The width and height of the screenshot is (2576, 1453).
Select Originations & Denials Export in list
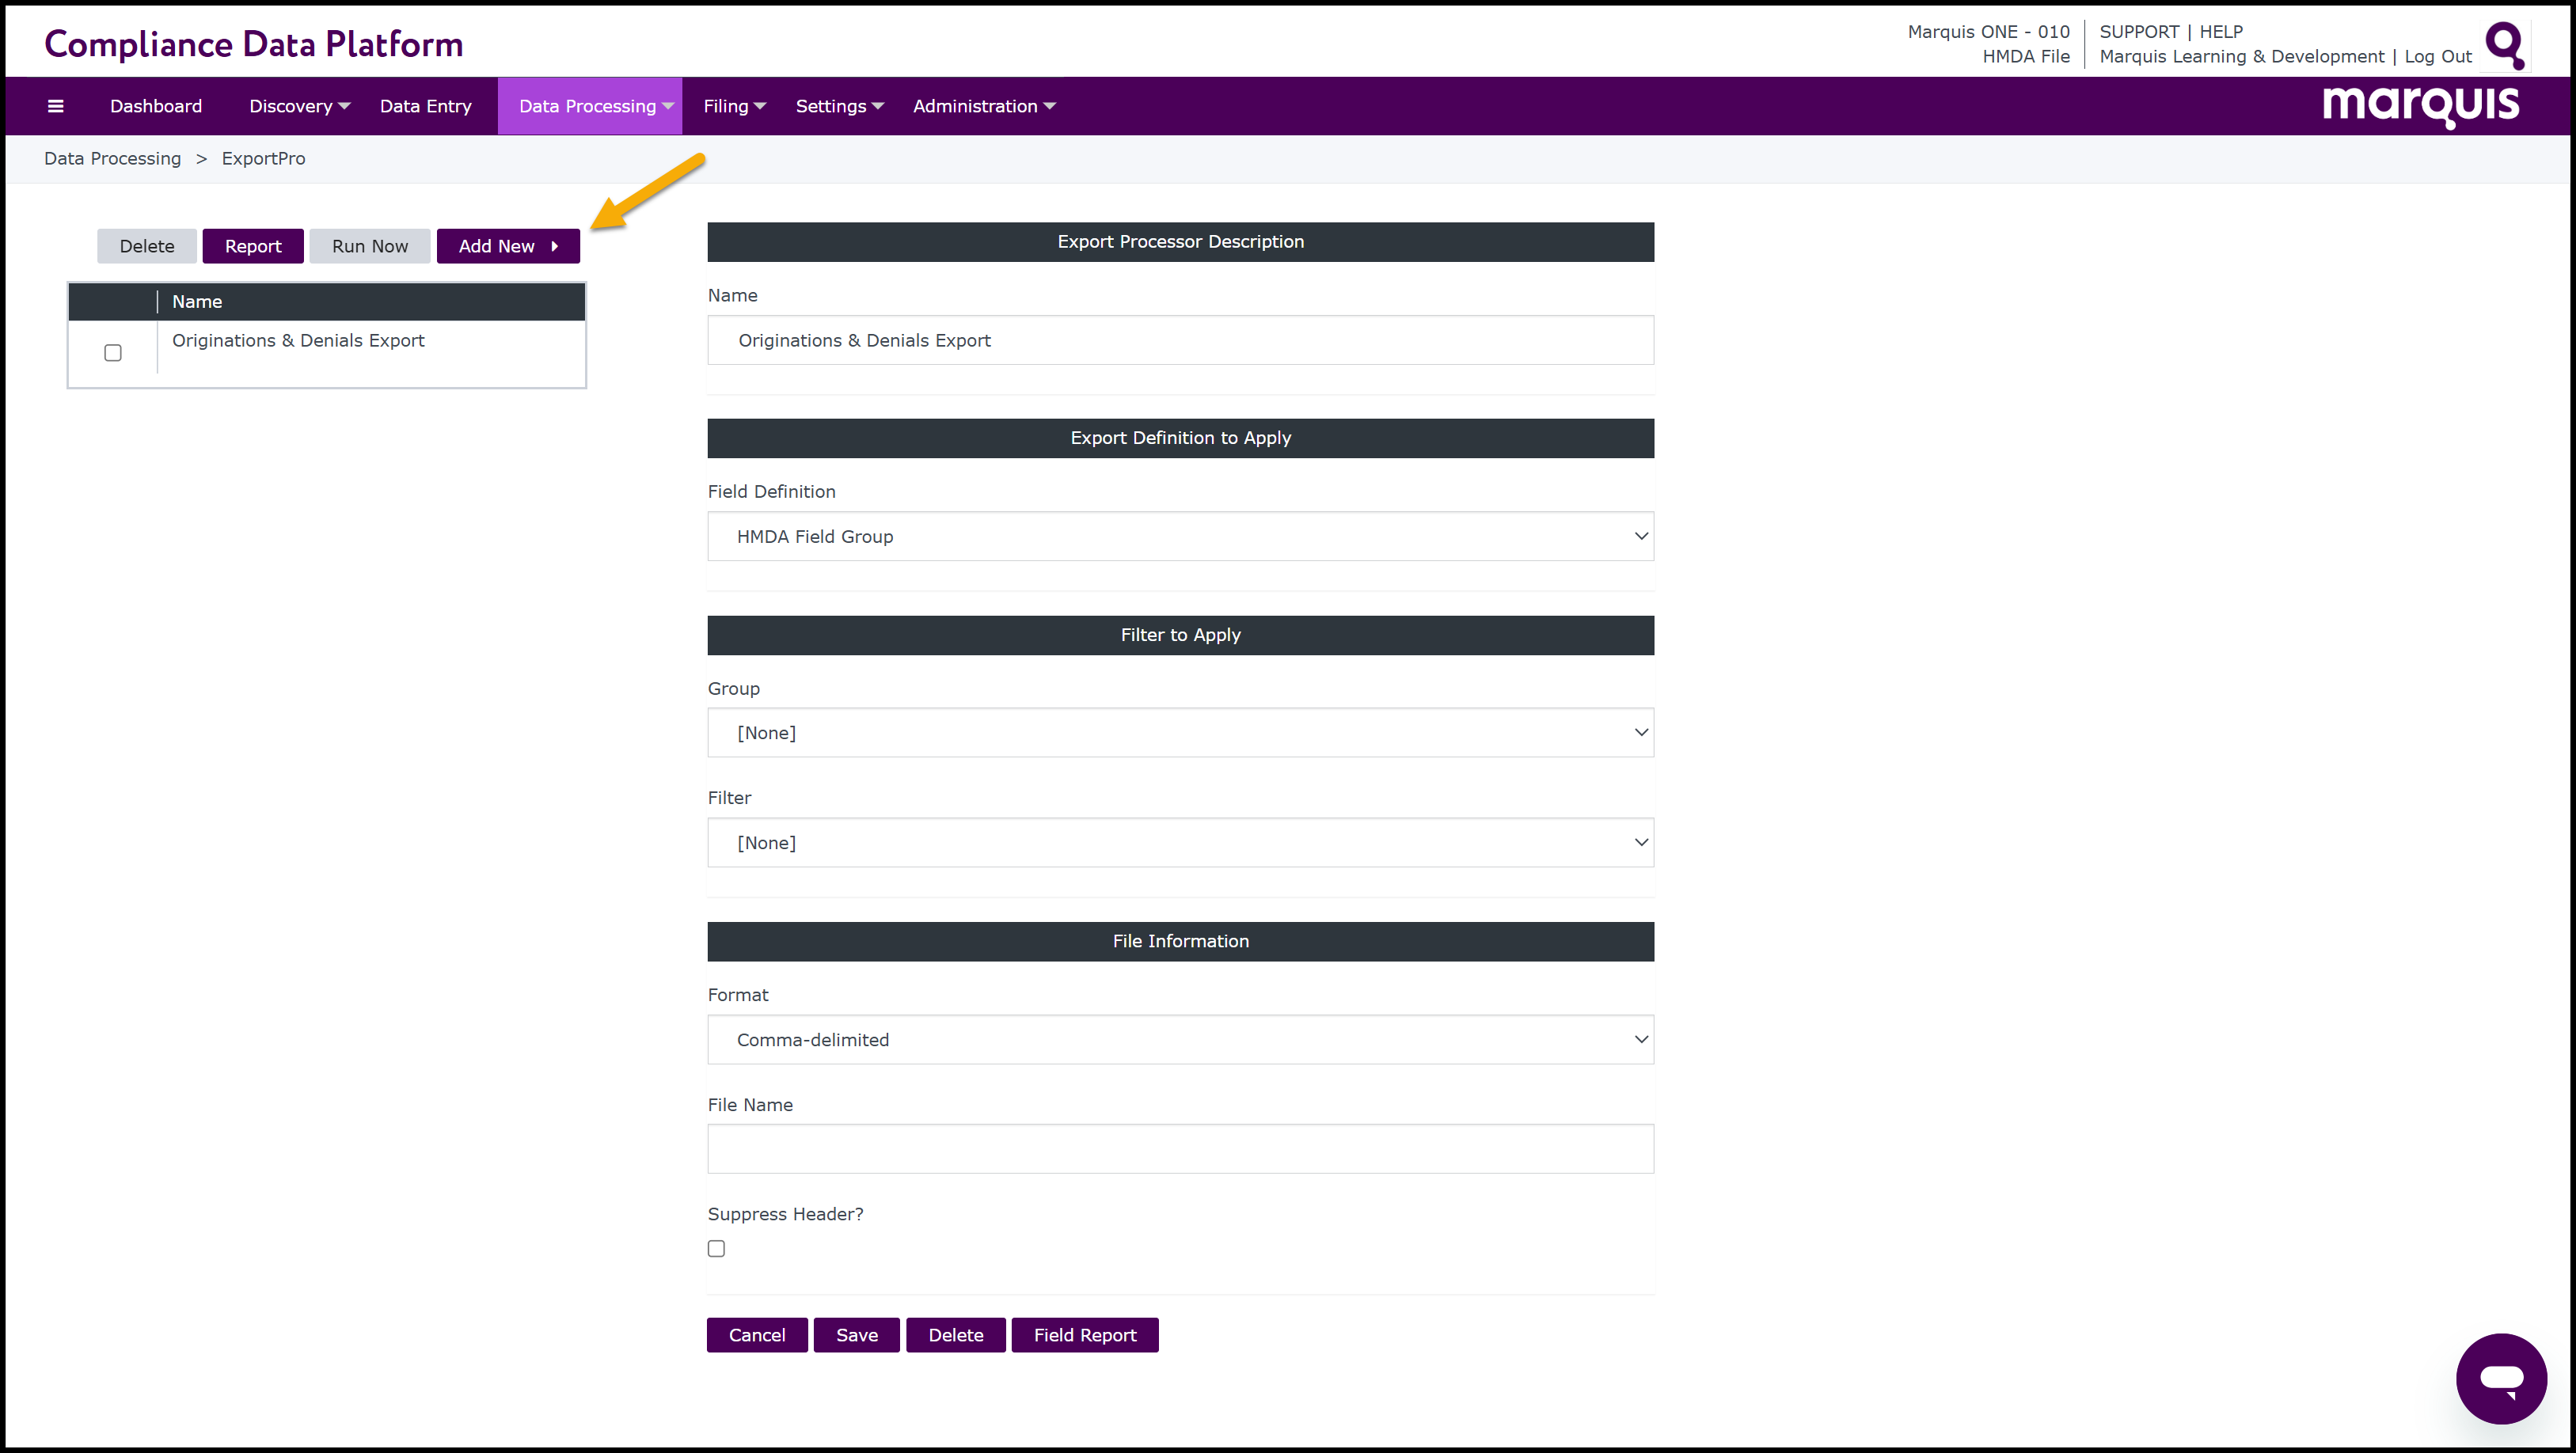298,341
